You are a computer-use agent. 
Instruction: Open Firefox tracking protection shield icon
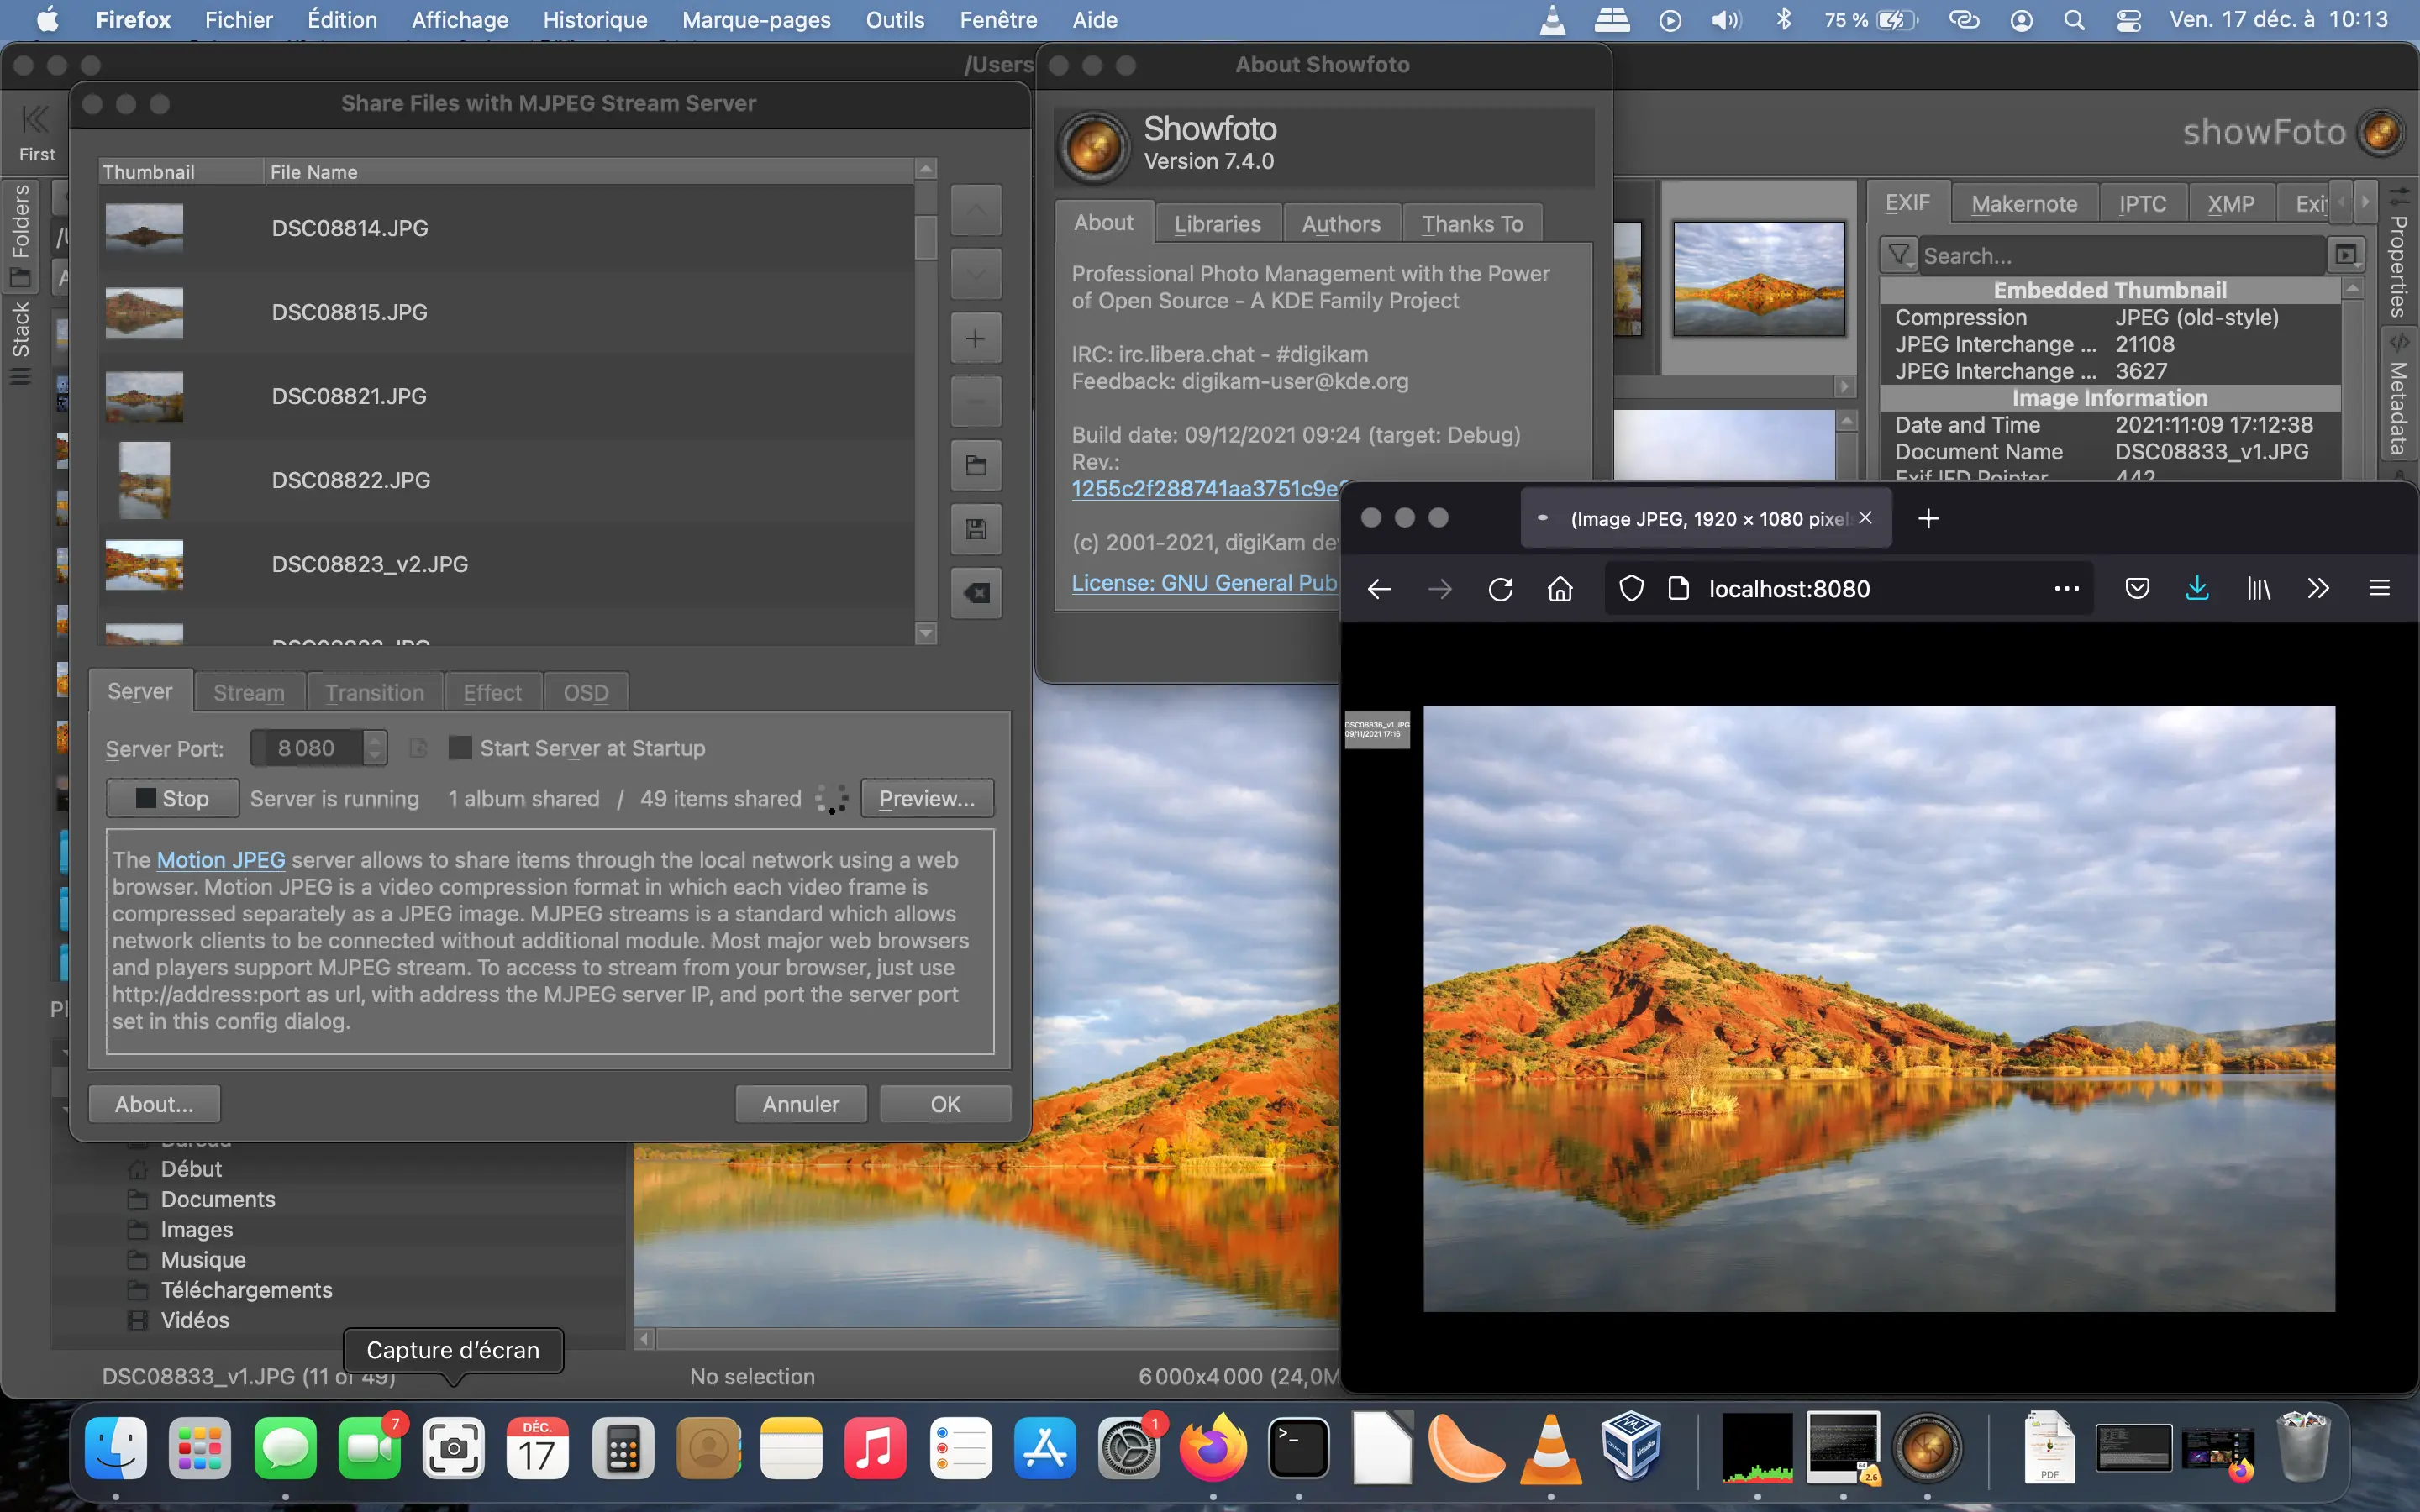point(1630,588)
